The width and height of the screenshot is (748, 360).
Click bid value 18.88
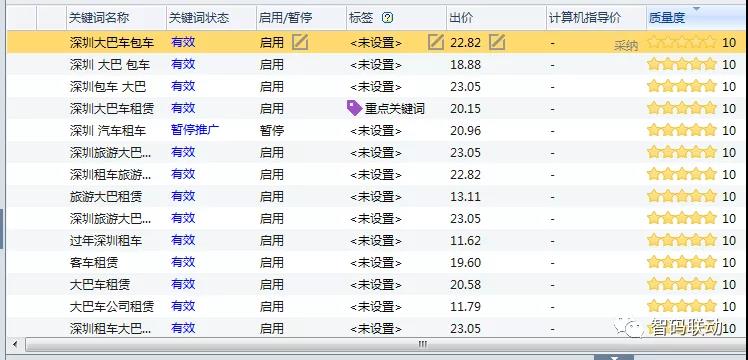point(465,65)
